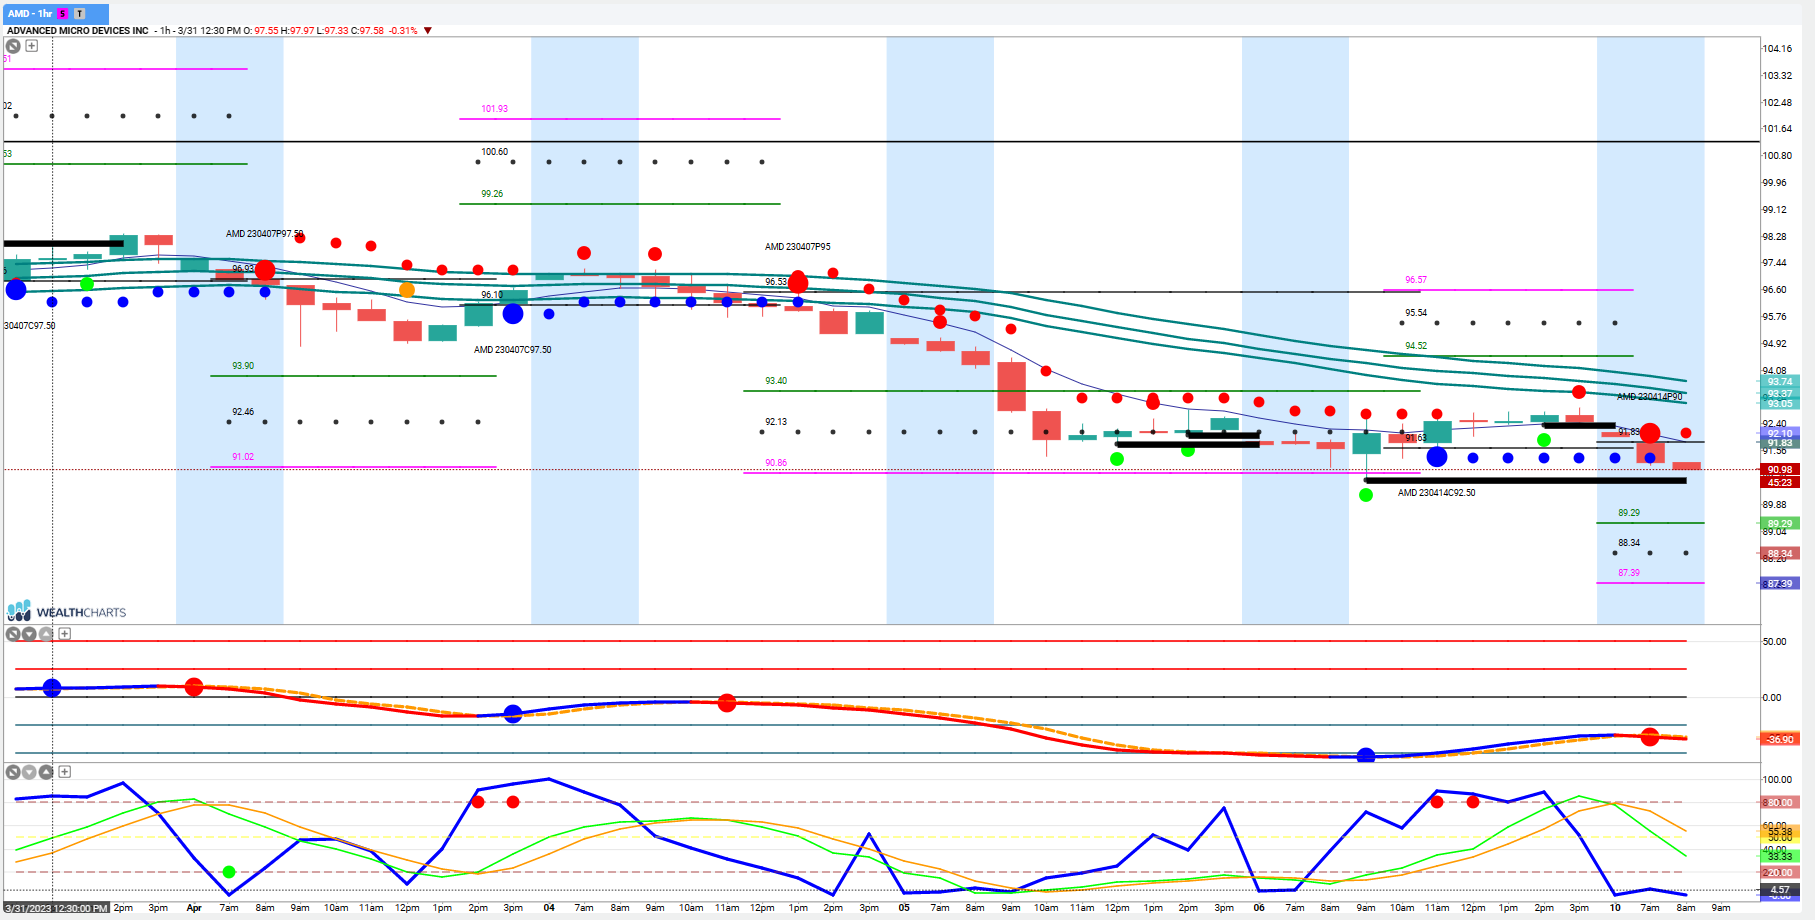This screenshot has width=1815, height=920.
Task: Click the 99.26 green level label
Action: pyautogui.click(x=492, y=194)
